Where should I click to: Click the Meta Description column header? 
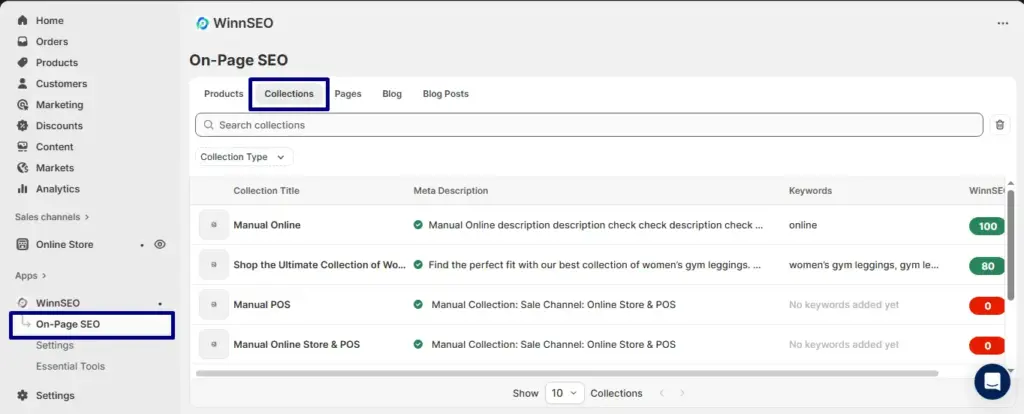[x=451, y=191]
